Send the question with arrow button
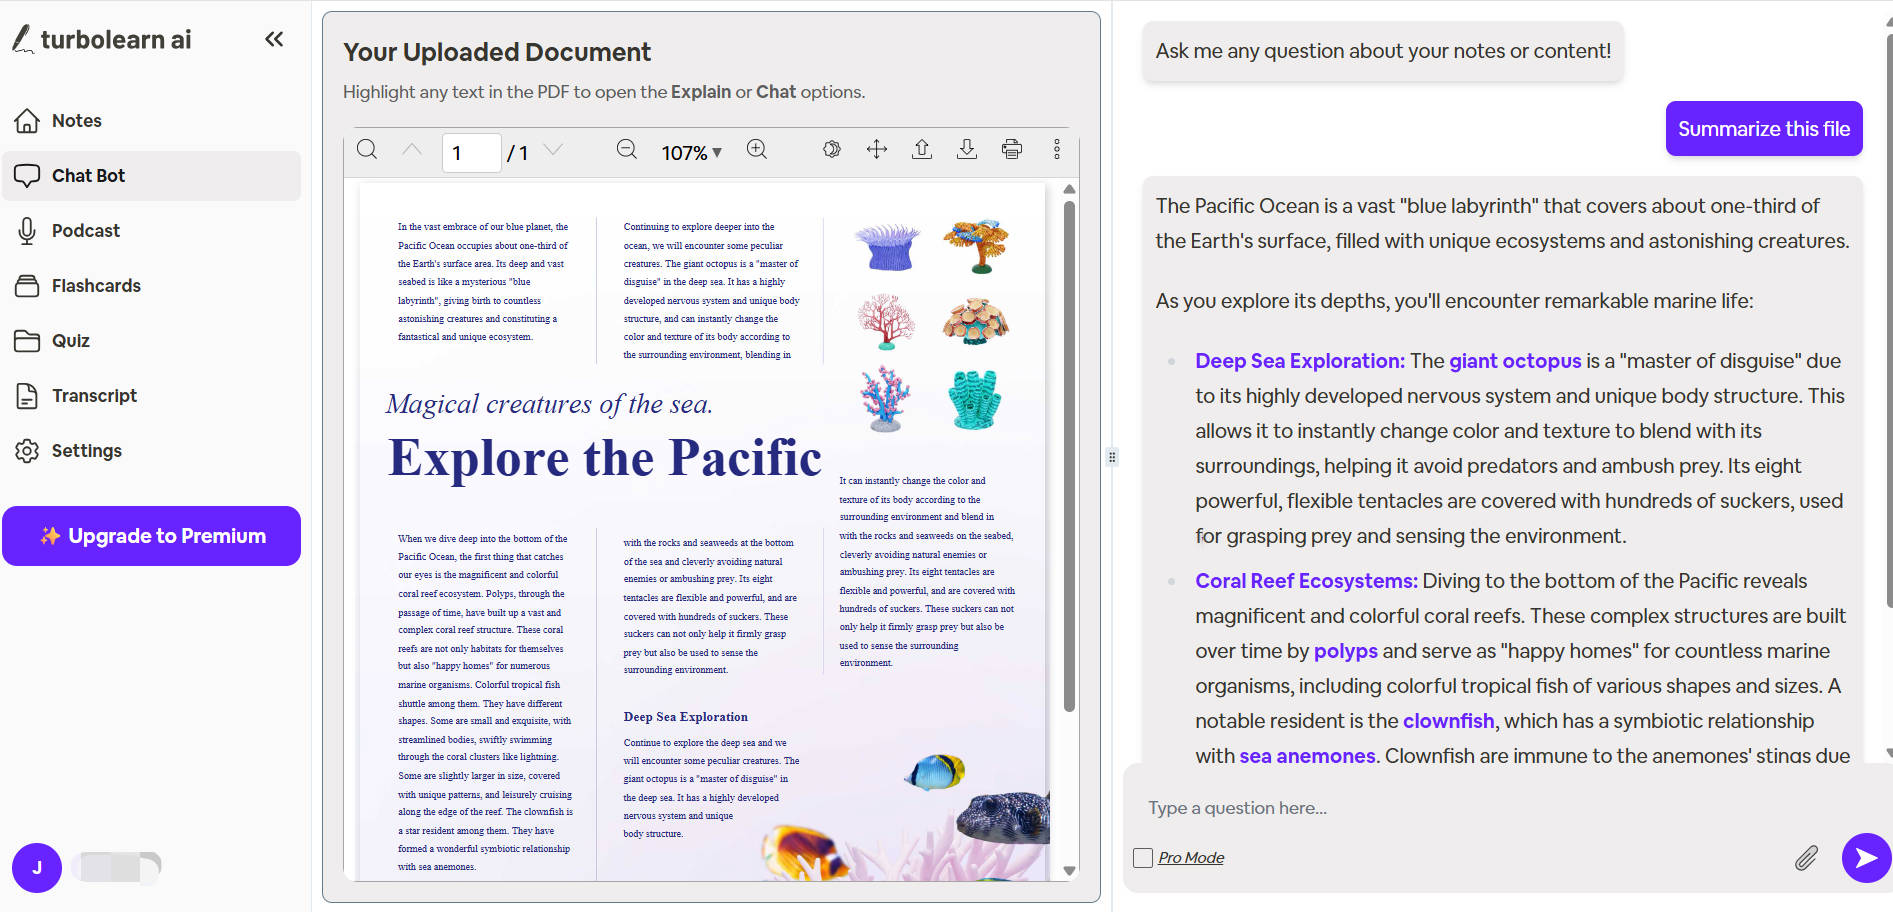This screenshot has height=912, width=1893. click(1866, 858)
